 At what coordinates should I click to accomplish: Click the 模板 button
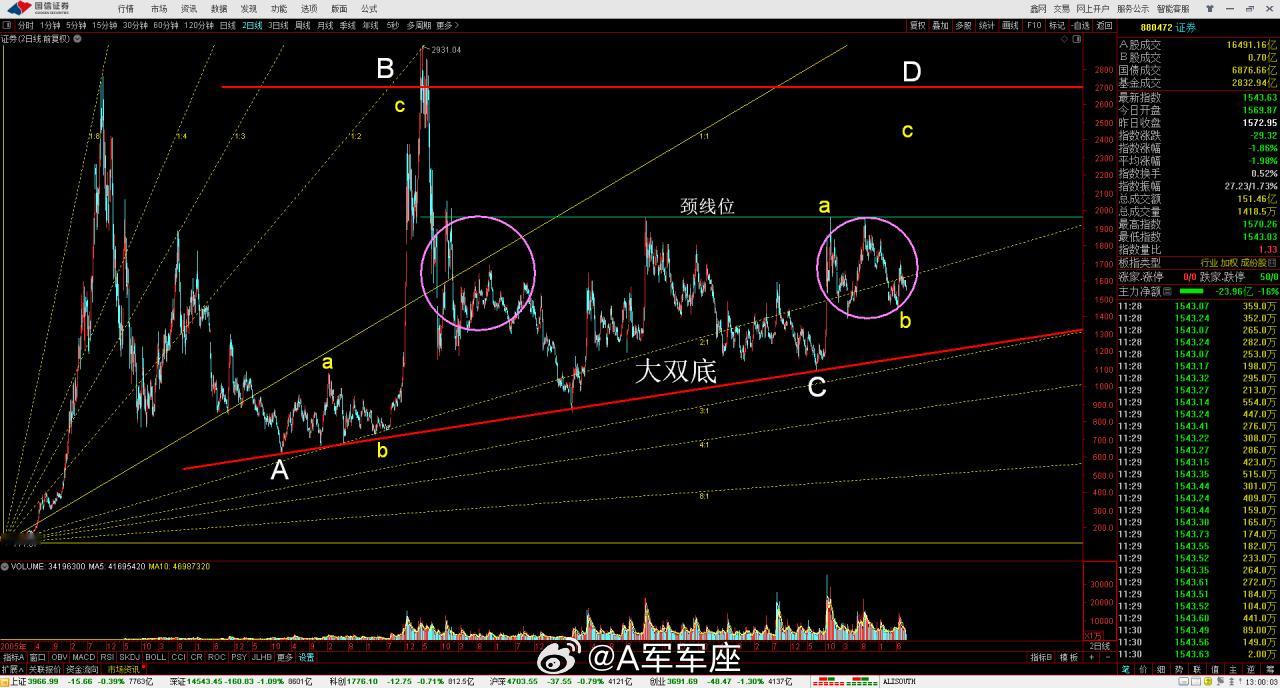pos(1068,658)
